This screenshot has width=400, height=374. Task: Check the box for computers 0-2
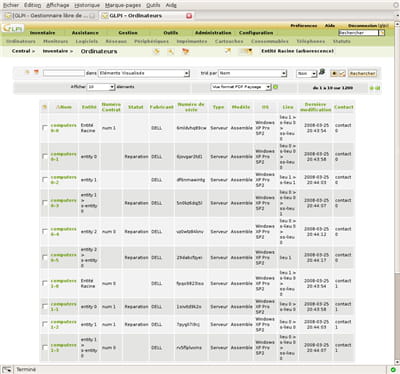pos(45,180)
